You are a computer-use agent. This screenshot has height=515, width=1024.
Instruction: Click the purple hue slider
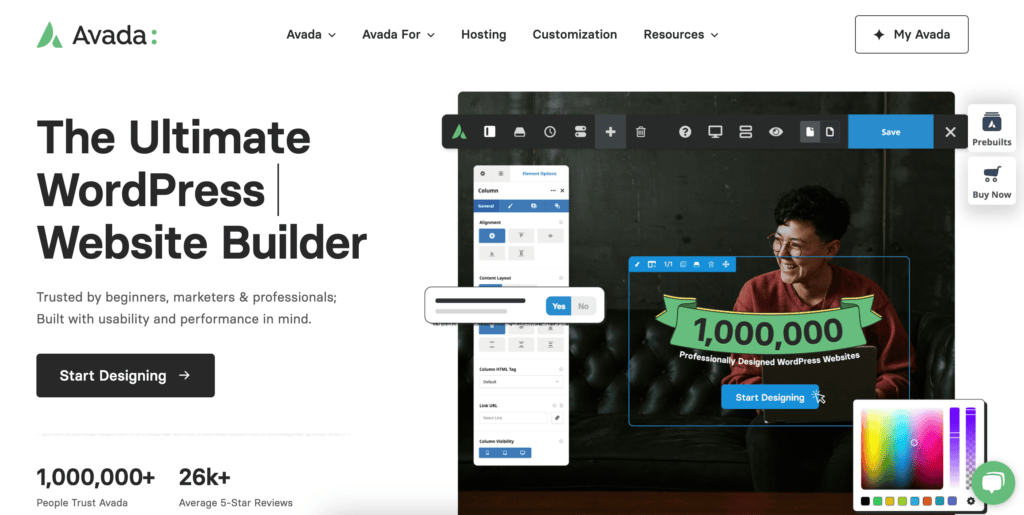pyautogui.click(x=955, y=448)
